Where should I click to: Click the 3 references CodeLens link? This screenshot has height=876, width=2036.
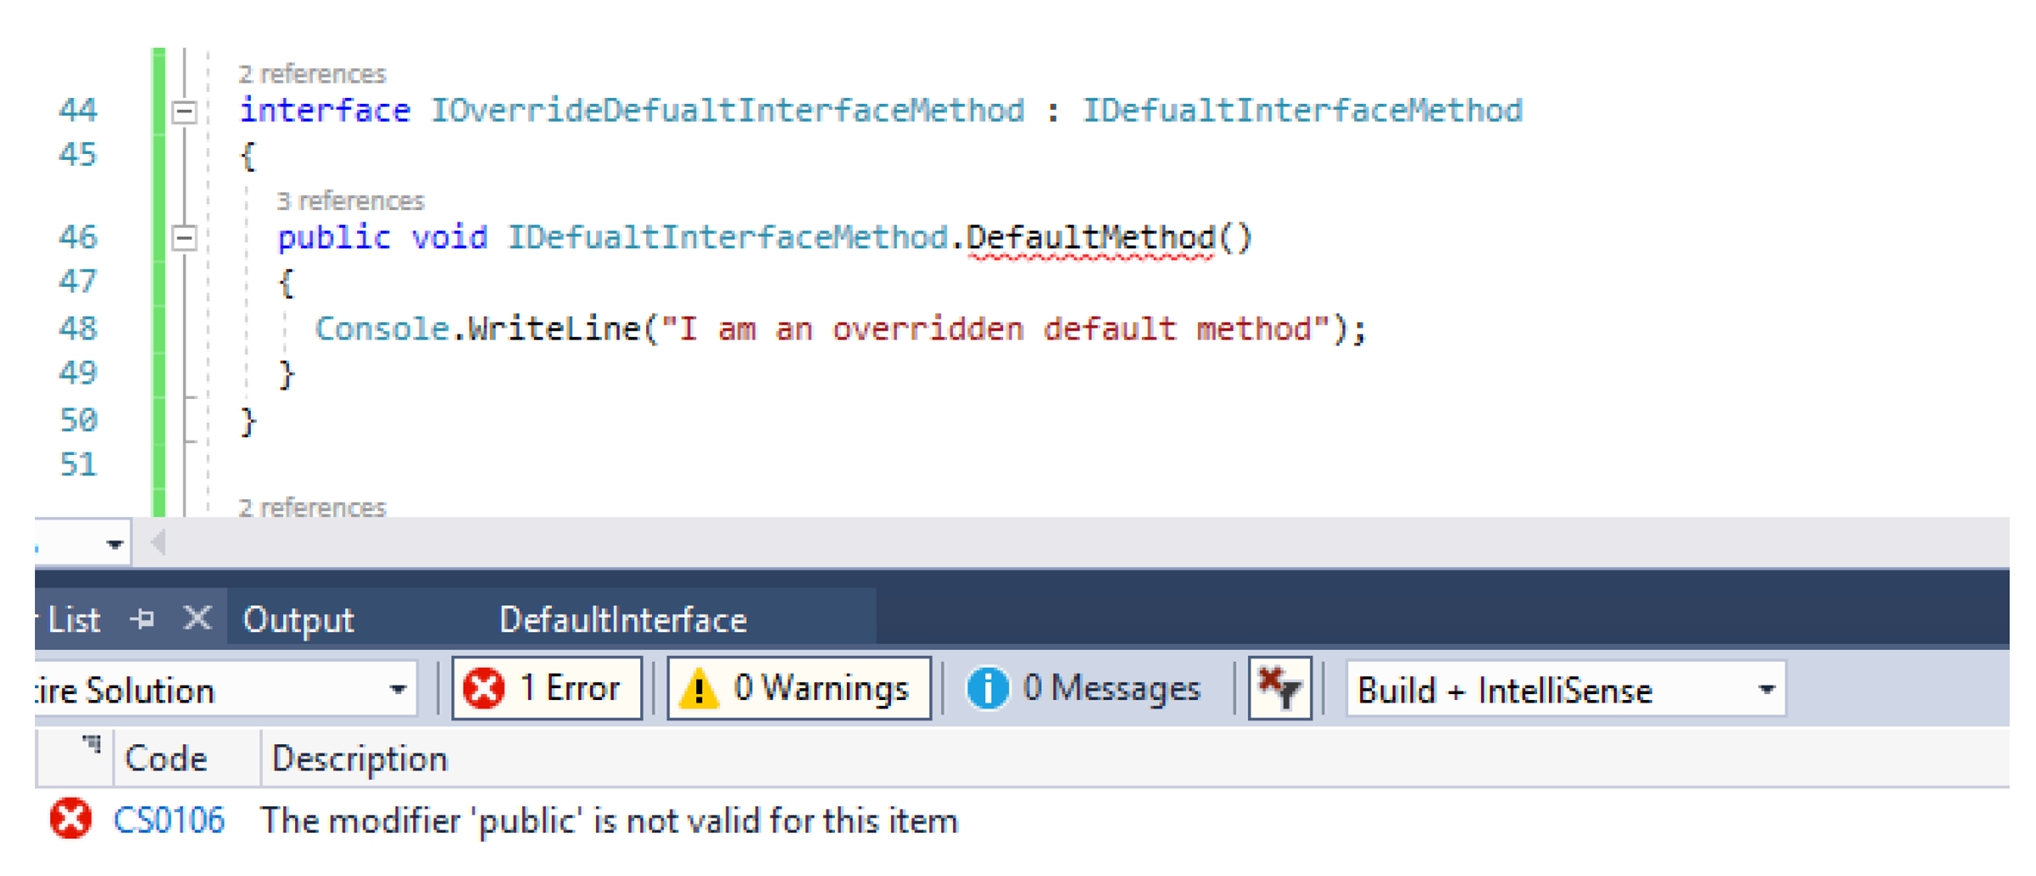pos(349,200)
